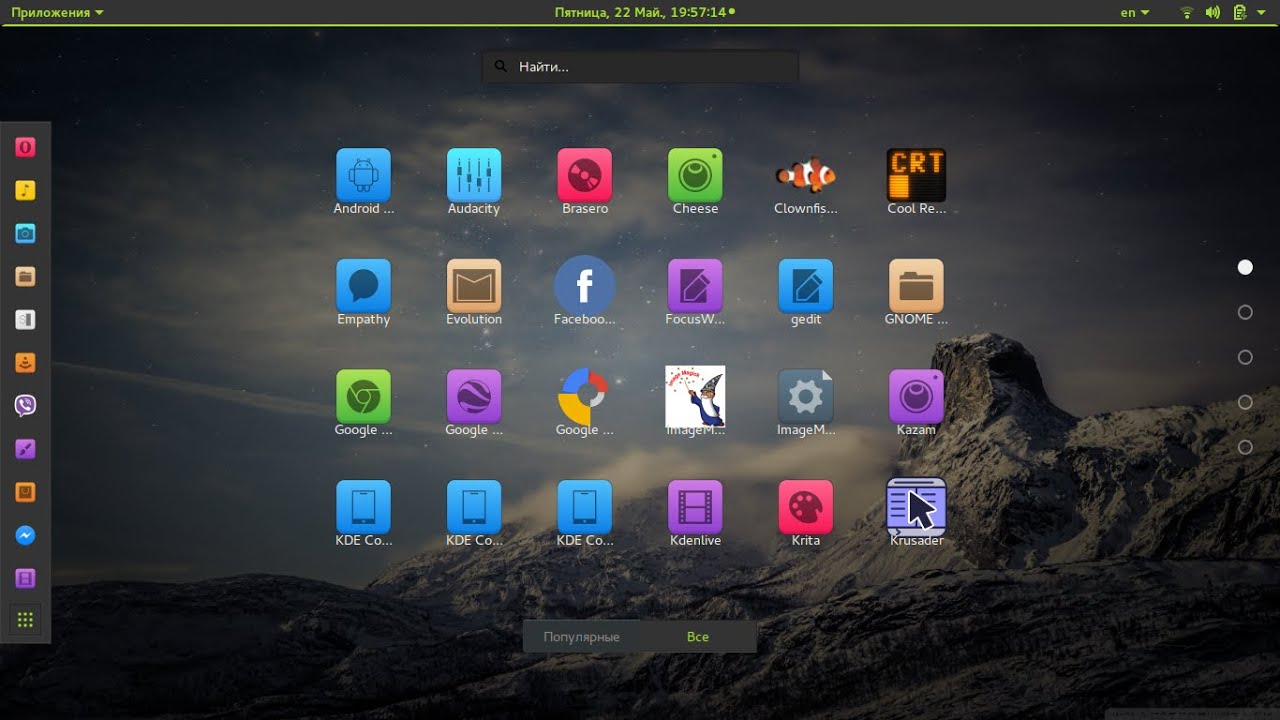Launch Kazam screen recorder
Screen dimensions: 1280x720
click(x=916, y=397)
